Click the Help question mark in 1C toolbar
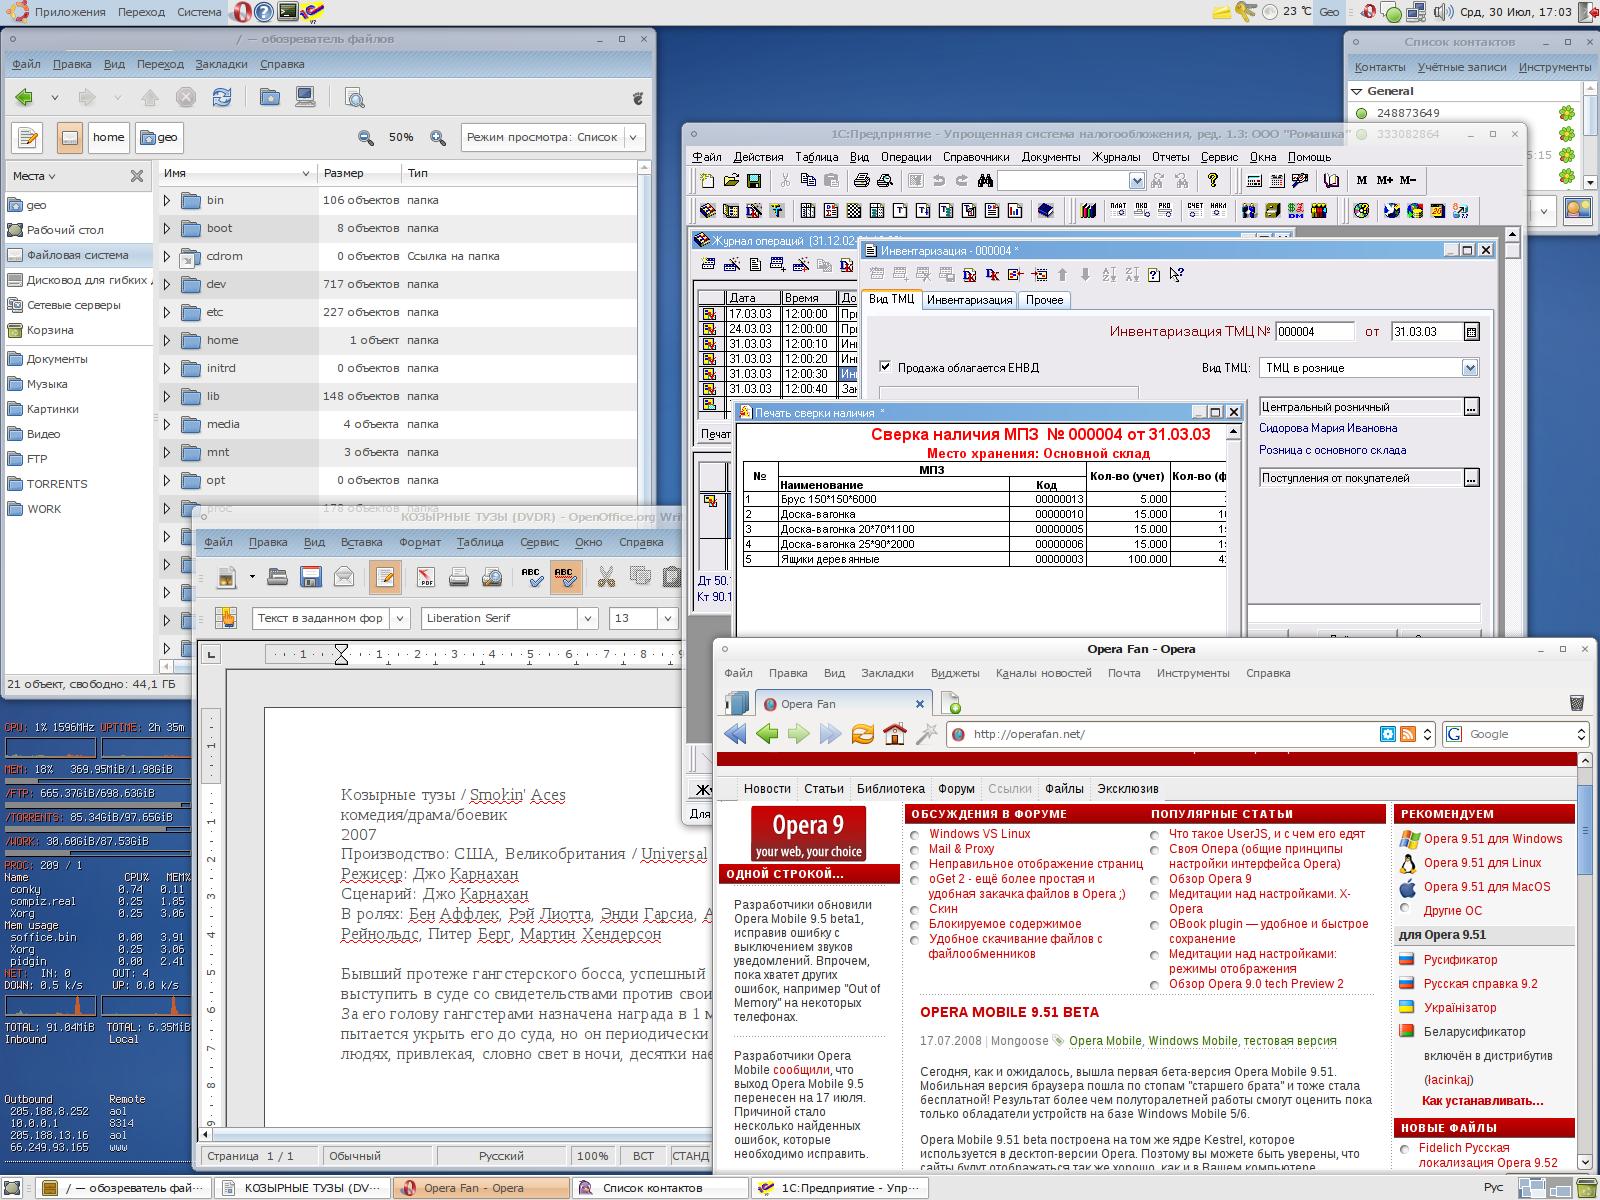1600x1200 pixels. tap(1213, 181)
